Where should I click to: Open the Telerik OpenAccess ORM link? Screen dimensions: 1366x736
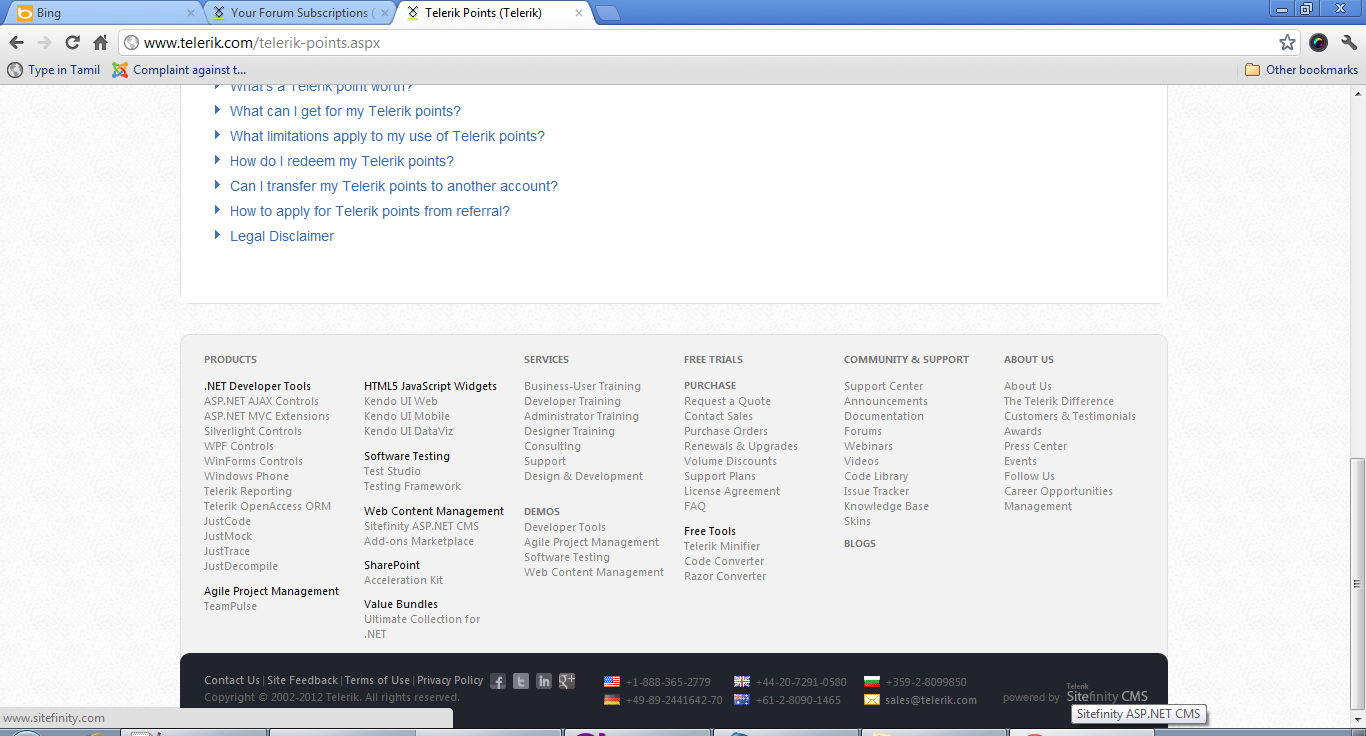point(267,506)
